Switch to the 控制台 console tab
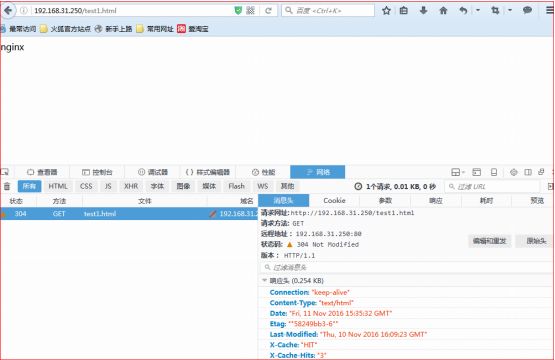555x360 pixels. click(x=97, y=172)
